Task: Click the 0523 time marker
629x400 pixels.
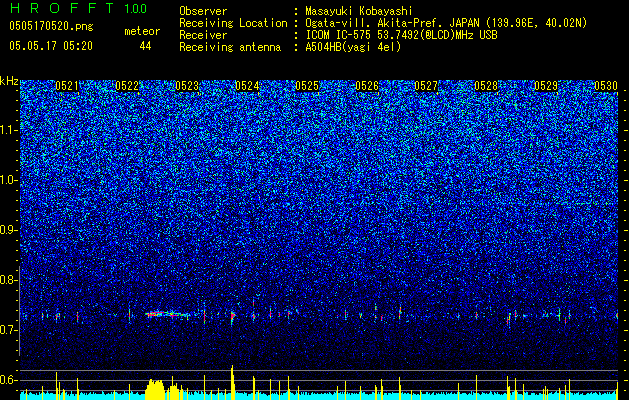Action: tap(187, 86)
